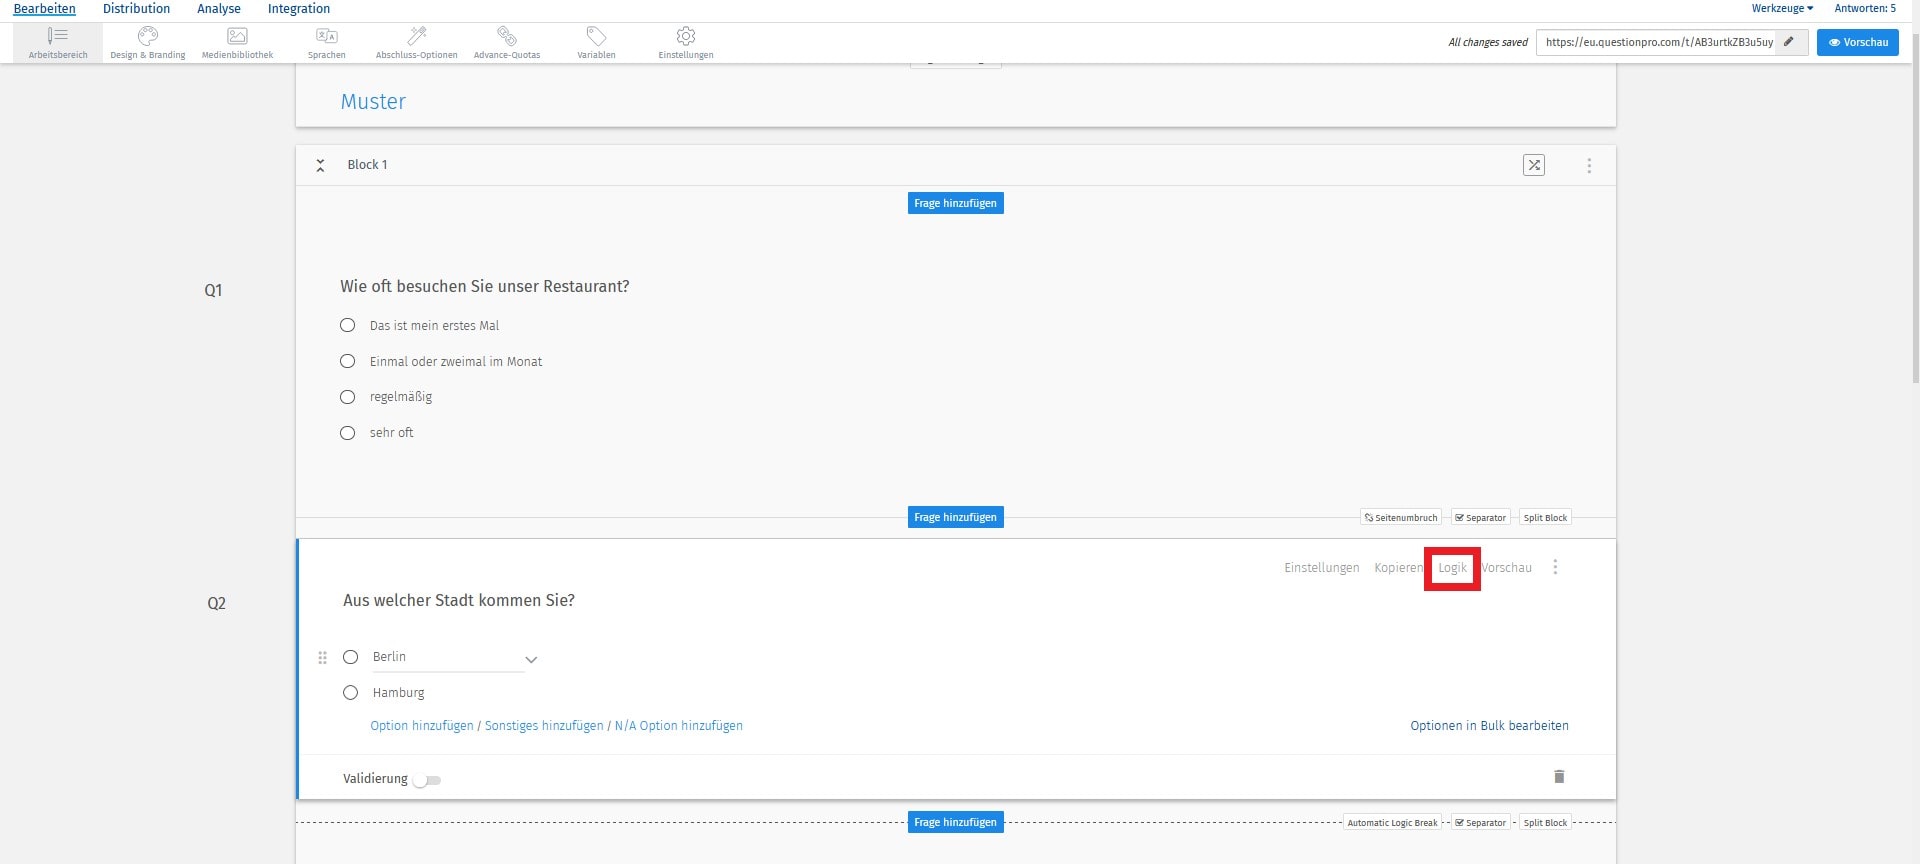
Task: Click the Berlin option text field
Action: 447,657
